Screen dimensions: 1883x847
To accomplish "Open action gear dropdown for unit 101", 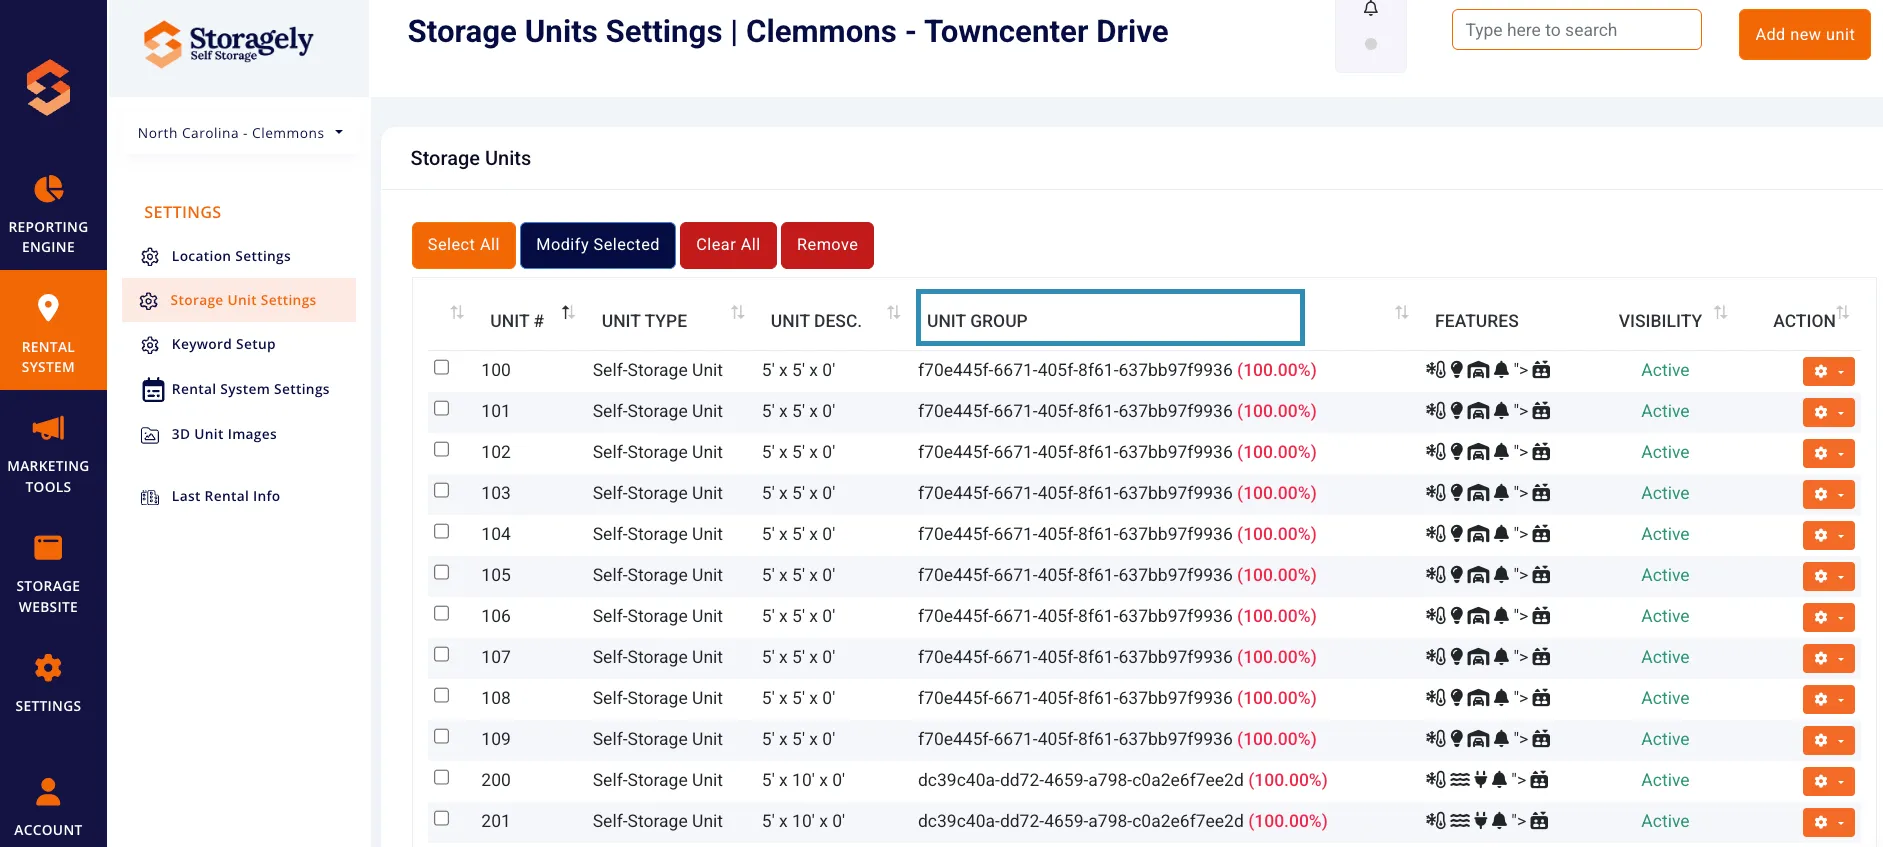I will pos(1828,412).
